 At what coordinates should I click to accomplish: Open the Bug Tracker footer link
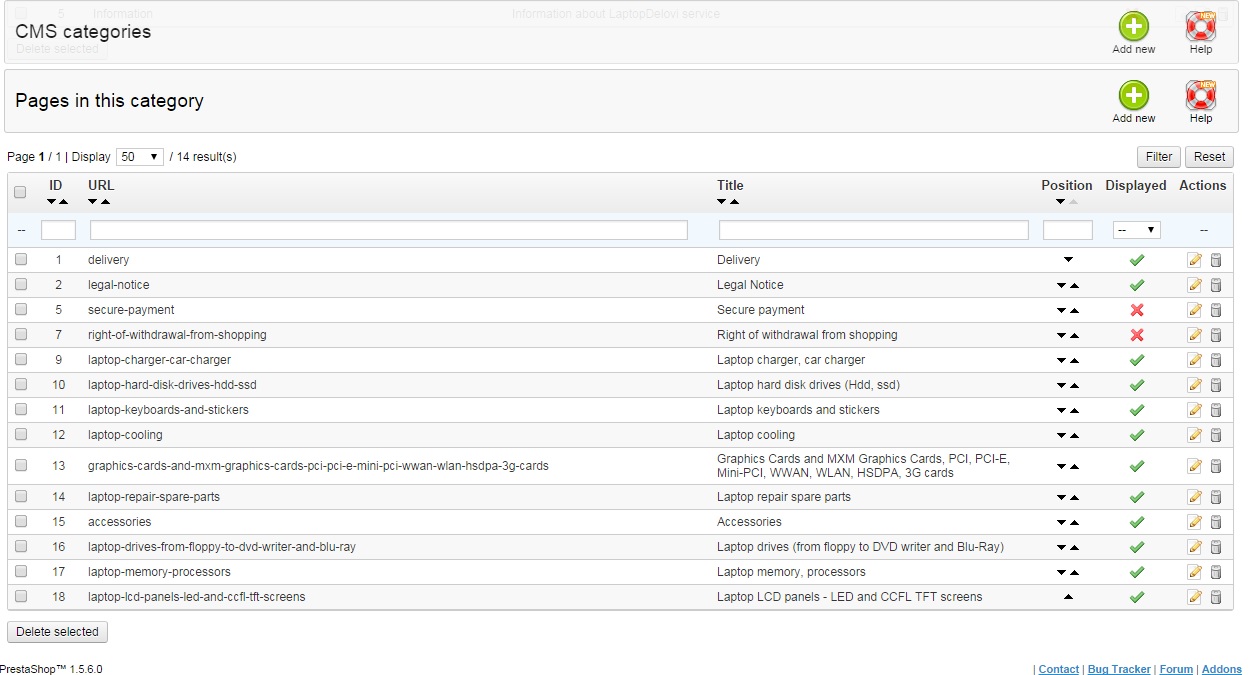click(1119, 669)
